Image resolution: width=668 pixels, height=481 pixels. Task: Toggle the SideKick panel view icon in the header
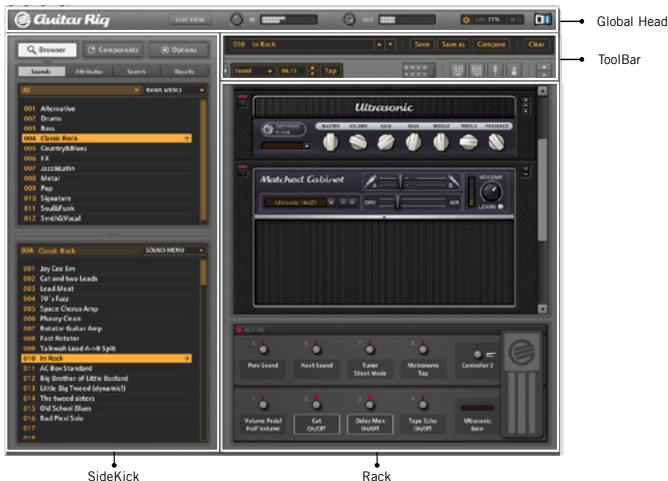click(543, 19)
